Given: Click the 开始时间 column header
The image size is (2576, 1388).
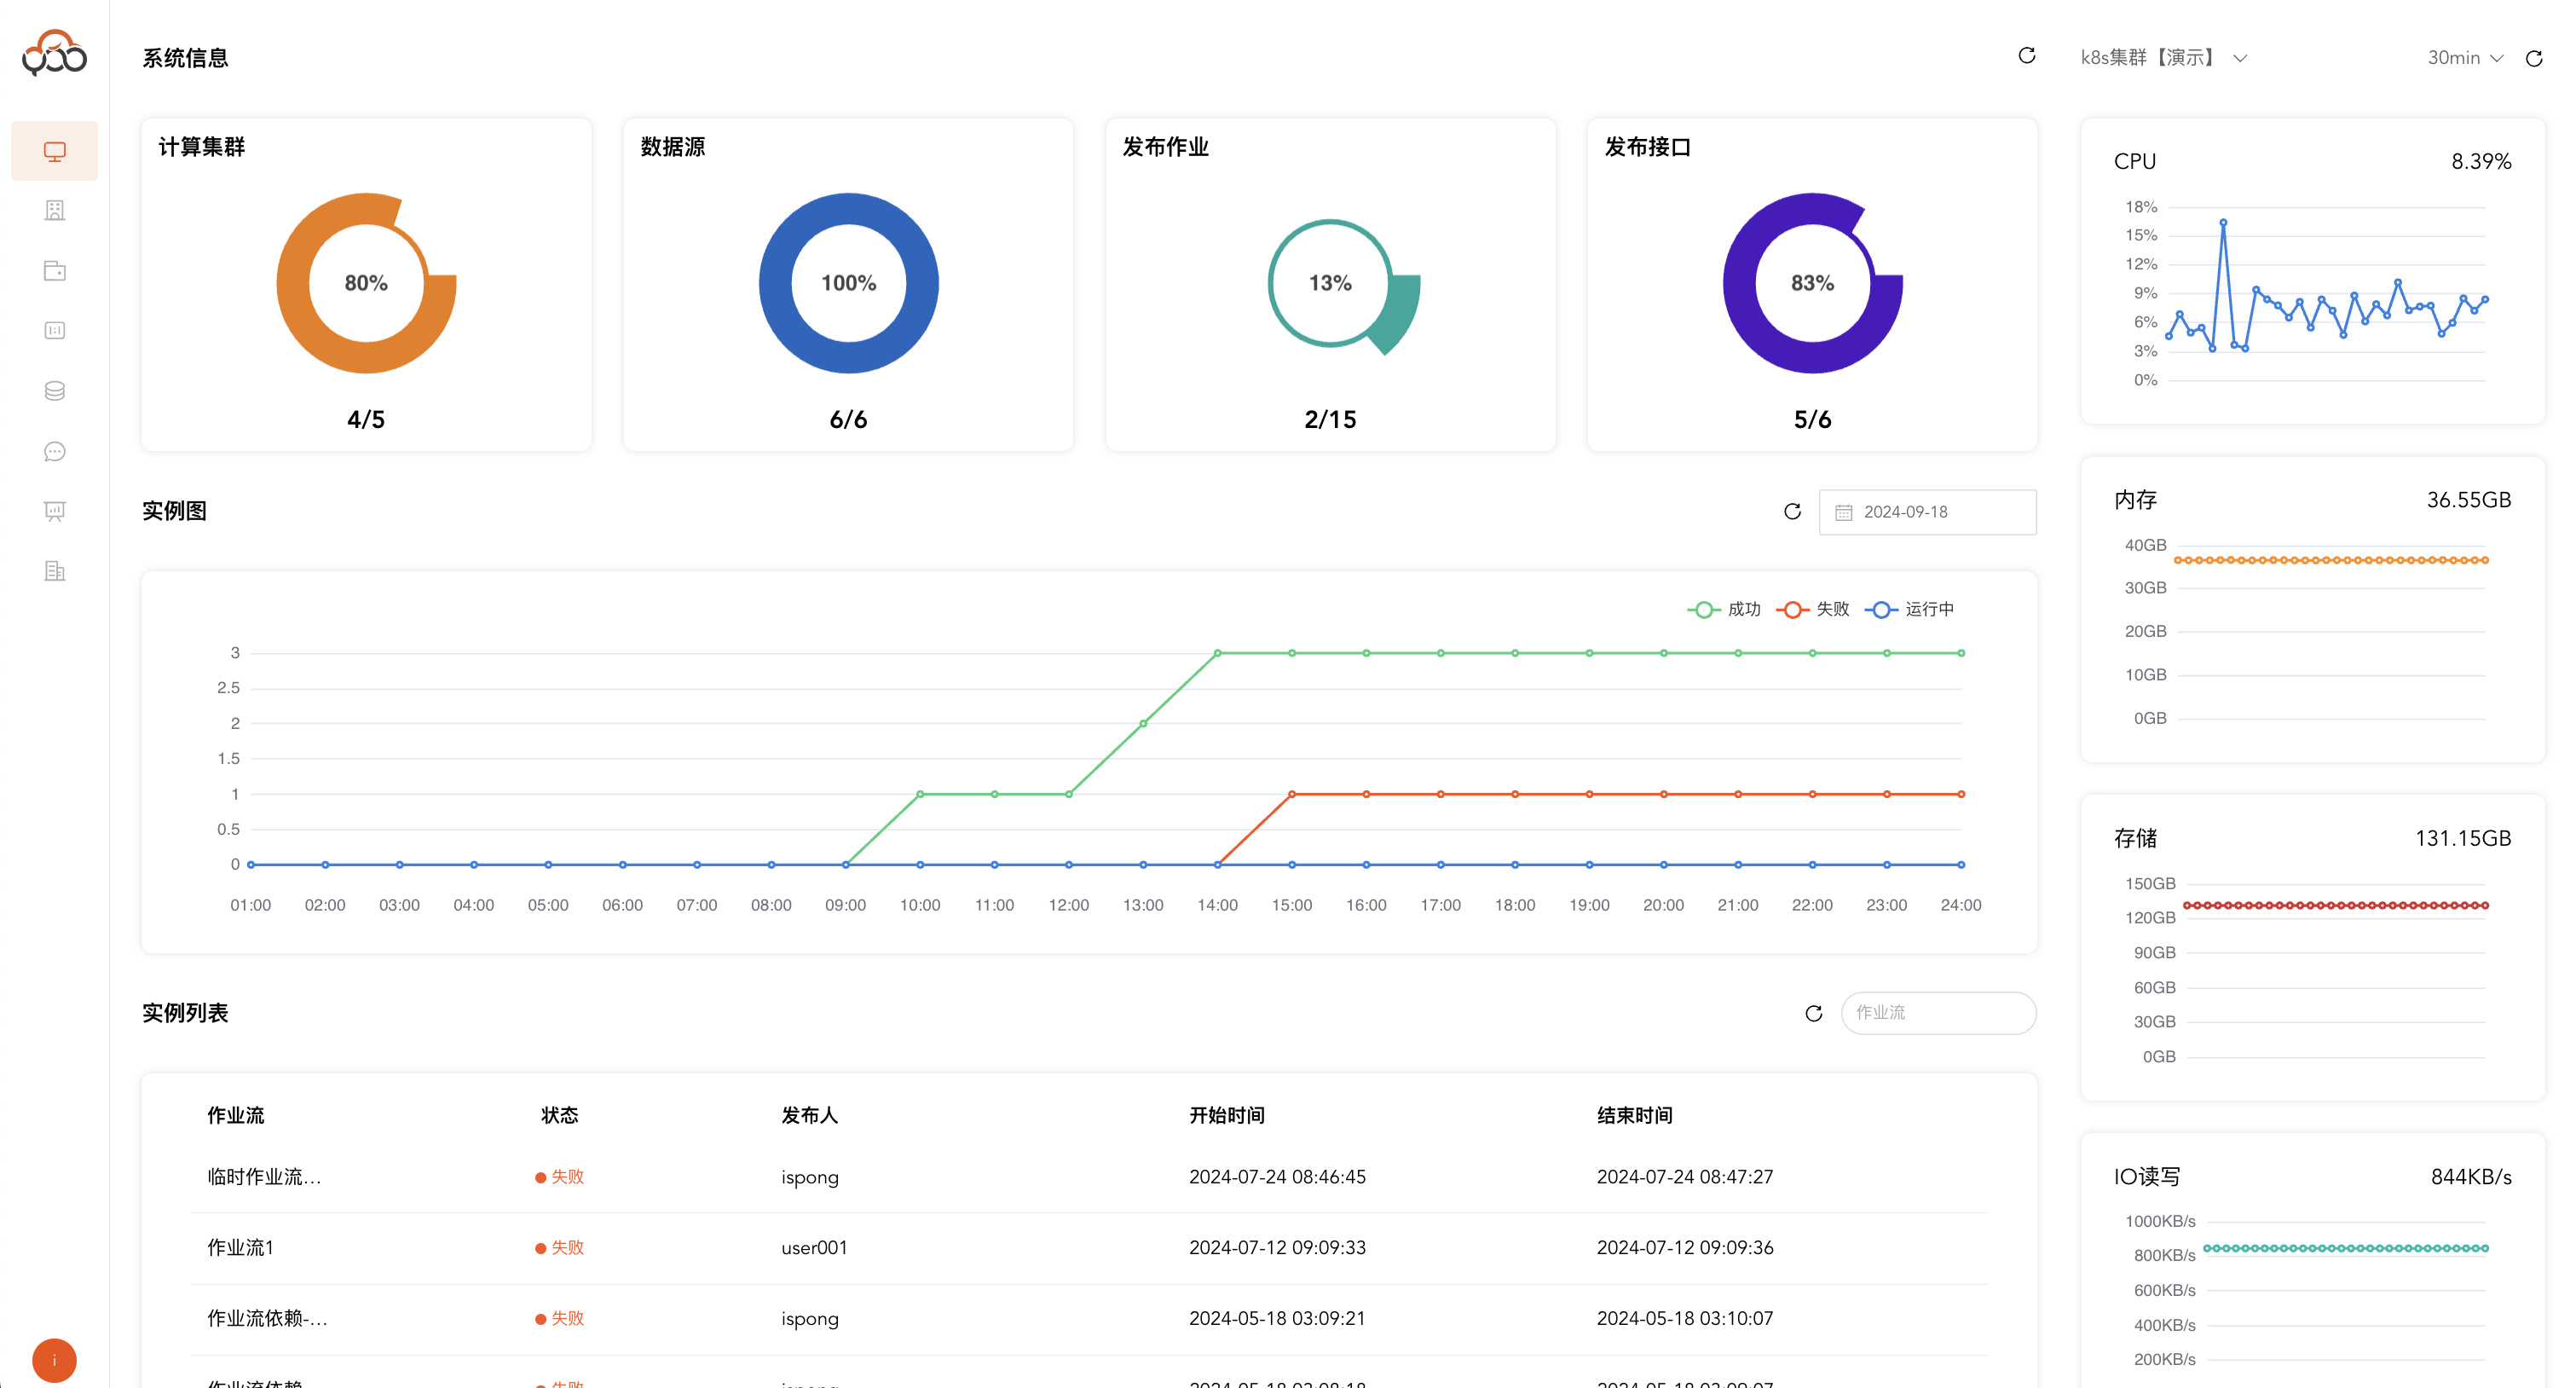Looking at the screenshot, I should (x=1226, y=1115).
